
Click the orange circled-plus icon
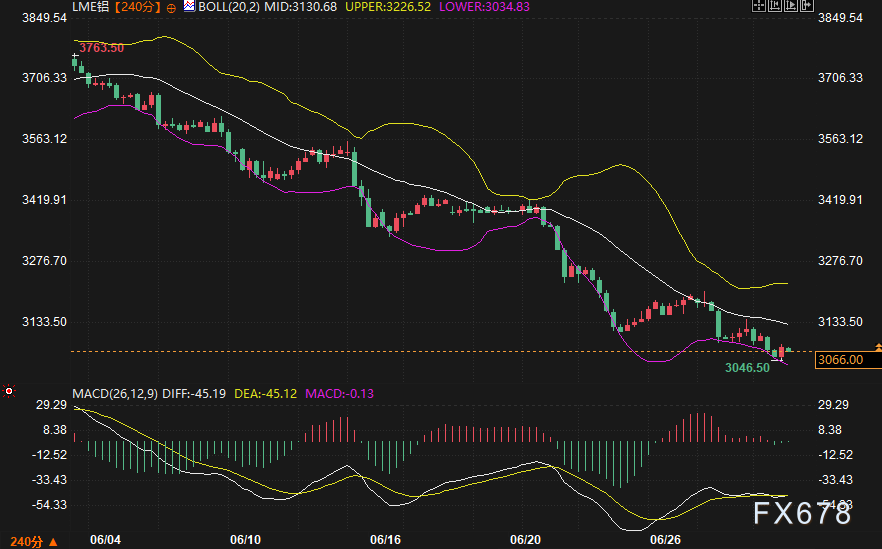coord(171,8)
